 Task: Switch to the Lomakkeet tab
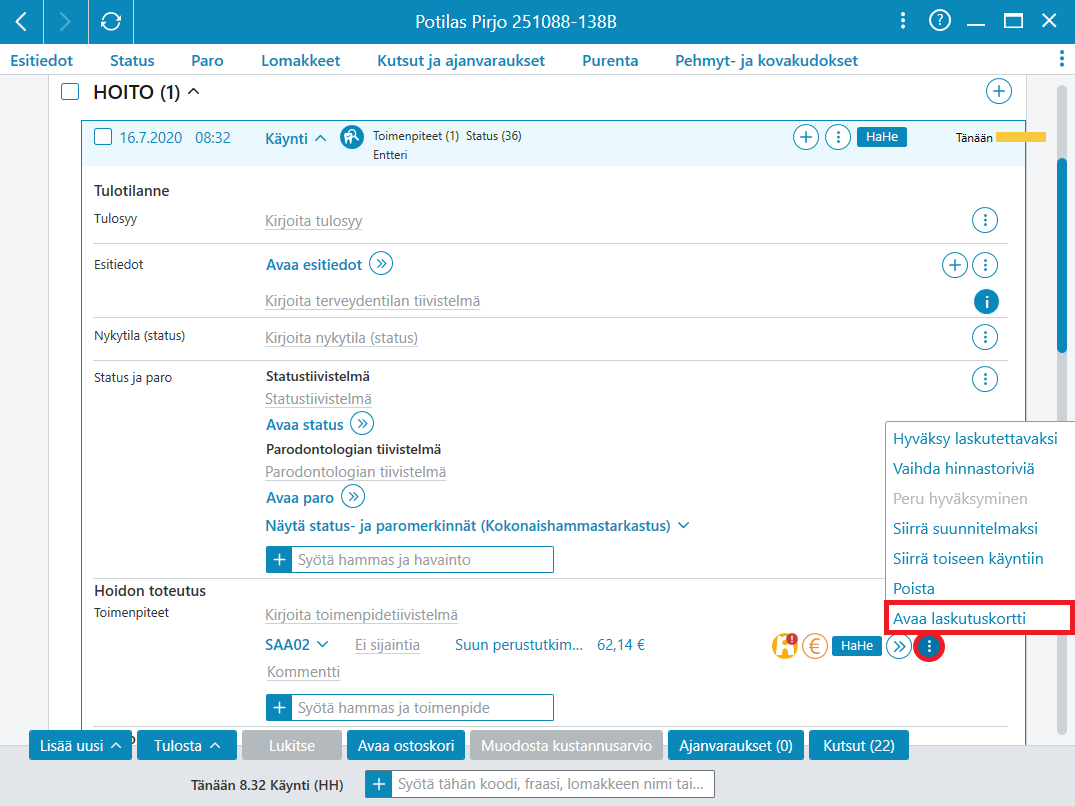coord(300,60)
